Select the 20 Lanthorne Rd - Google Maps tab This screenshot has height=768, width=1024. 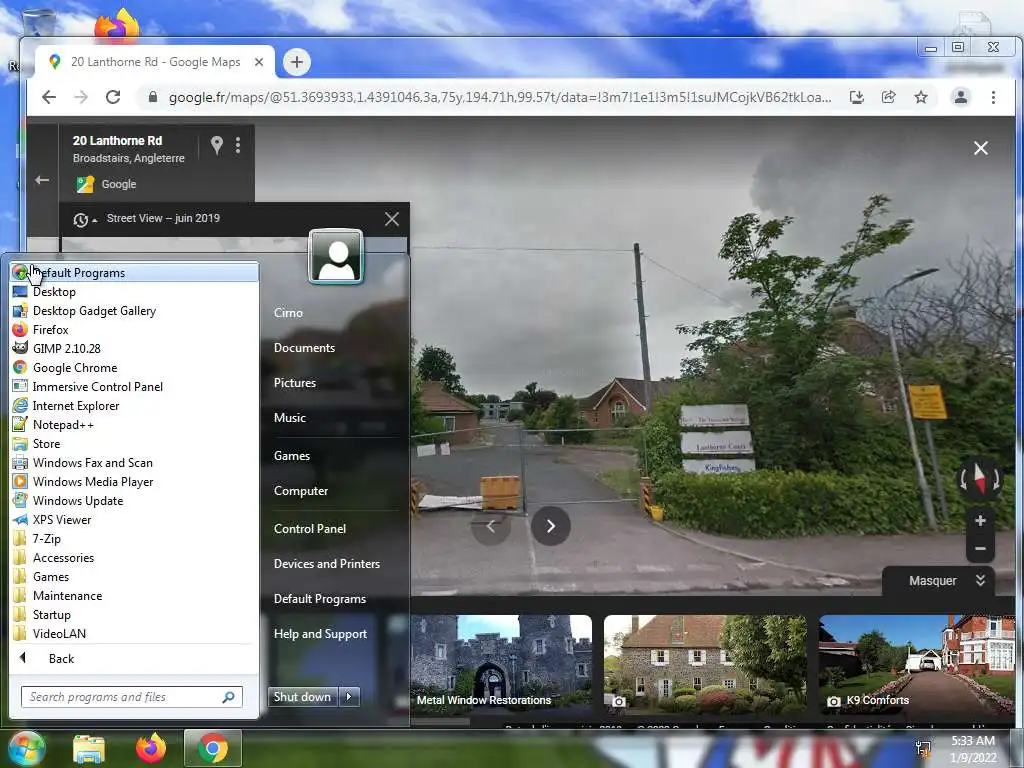coord(155,62)
